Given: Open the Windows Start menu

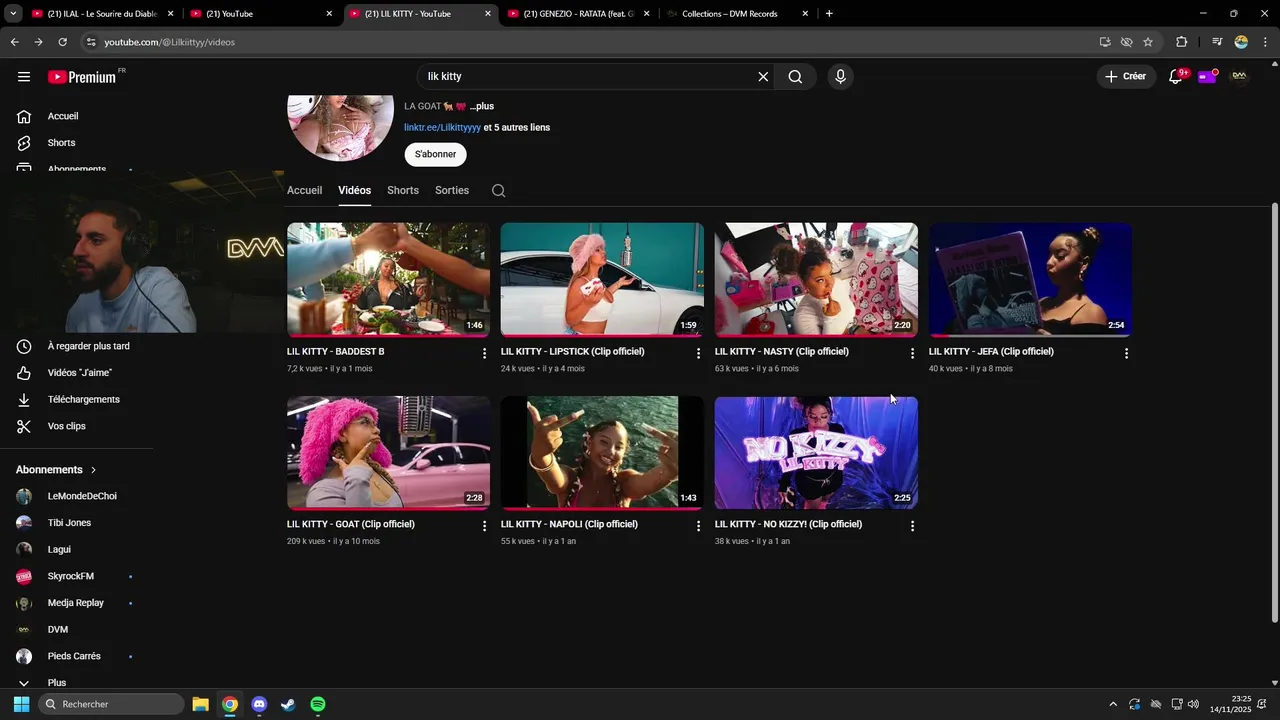Looking at the screenshot, I should (21, 704).
